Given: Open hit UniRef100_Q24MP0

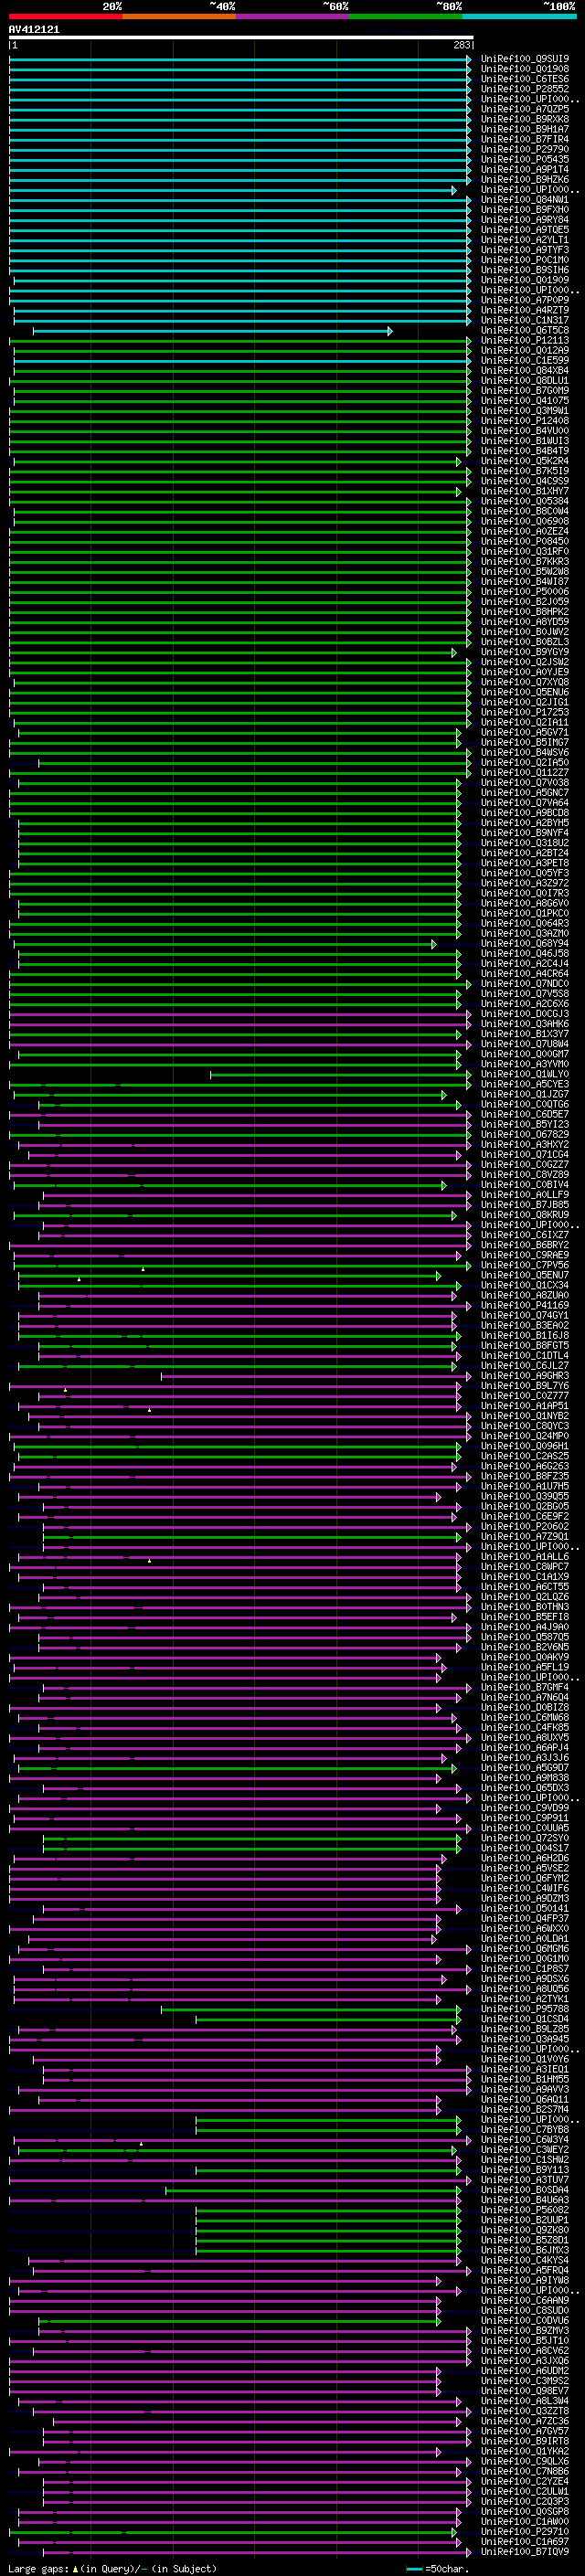Looking at the screenshot, I should [x=525, y=1436].
